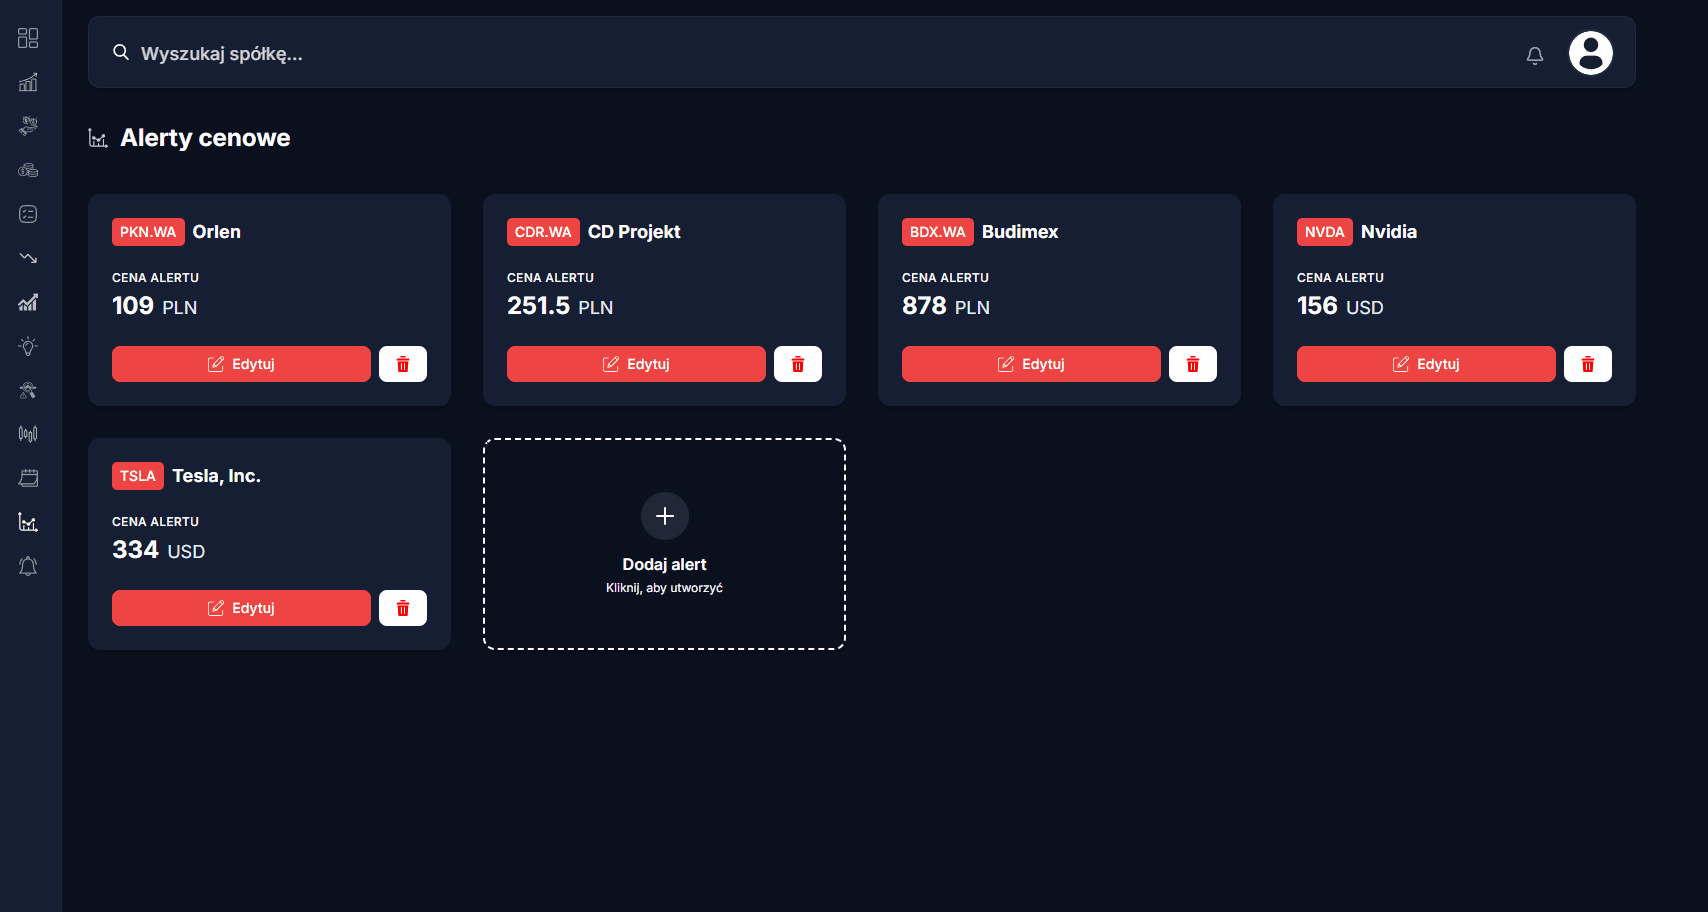Delete the Orlen price alert
This screenshot has width=1708, height=912.
(x=403, y=364)
